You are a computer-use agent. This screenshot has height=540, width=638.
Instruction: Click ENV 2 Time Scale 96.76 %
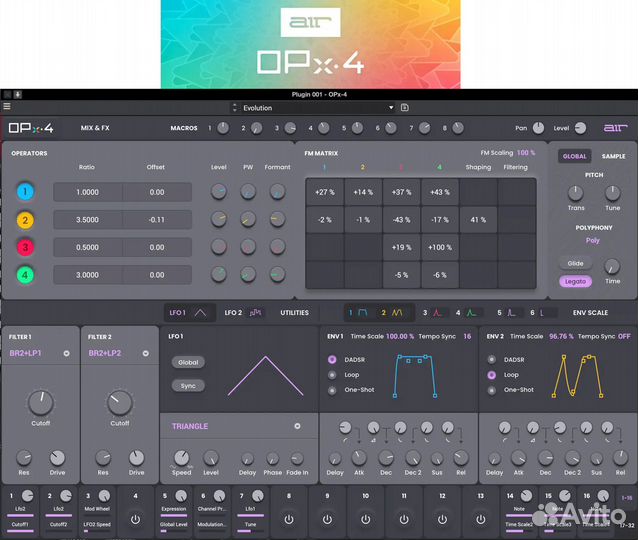point(561,337)
